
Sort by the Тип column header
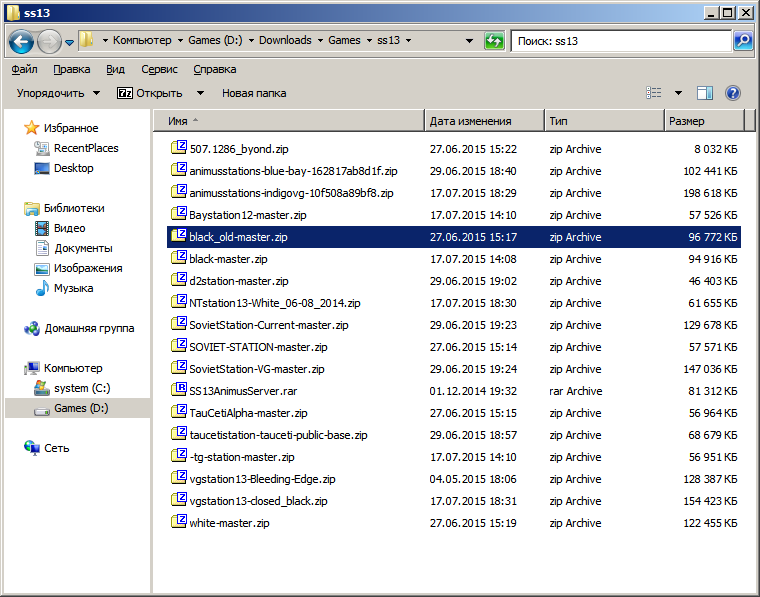(x=604, y=121)
